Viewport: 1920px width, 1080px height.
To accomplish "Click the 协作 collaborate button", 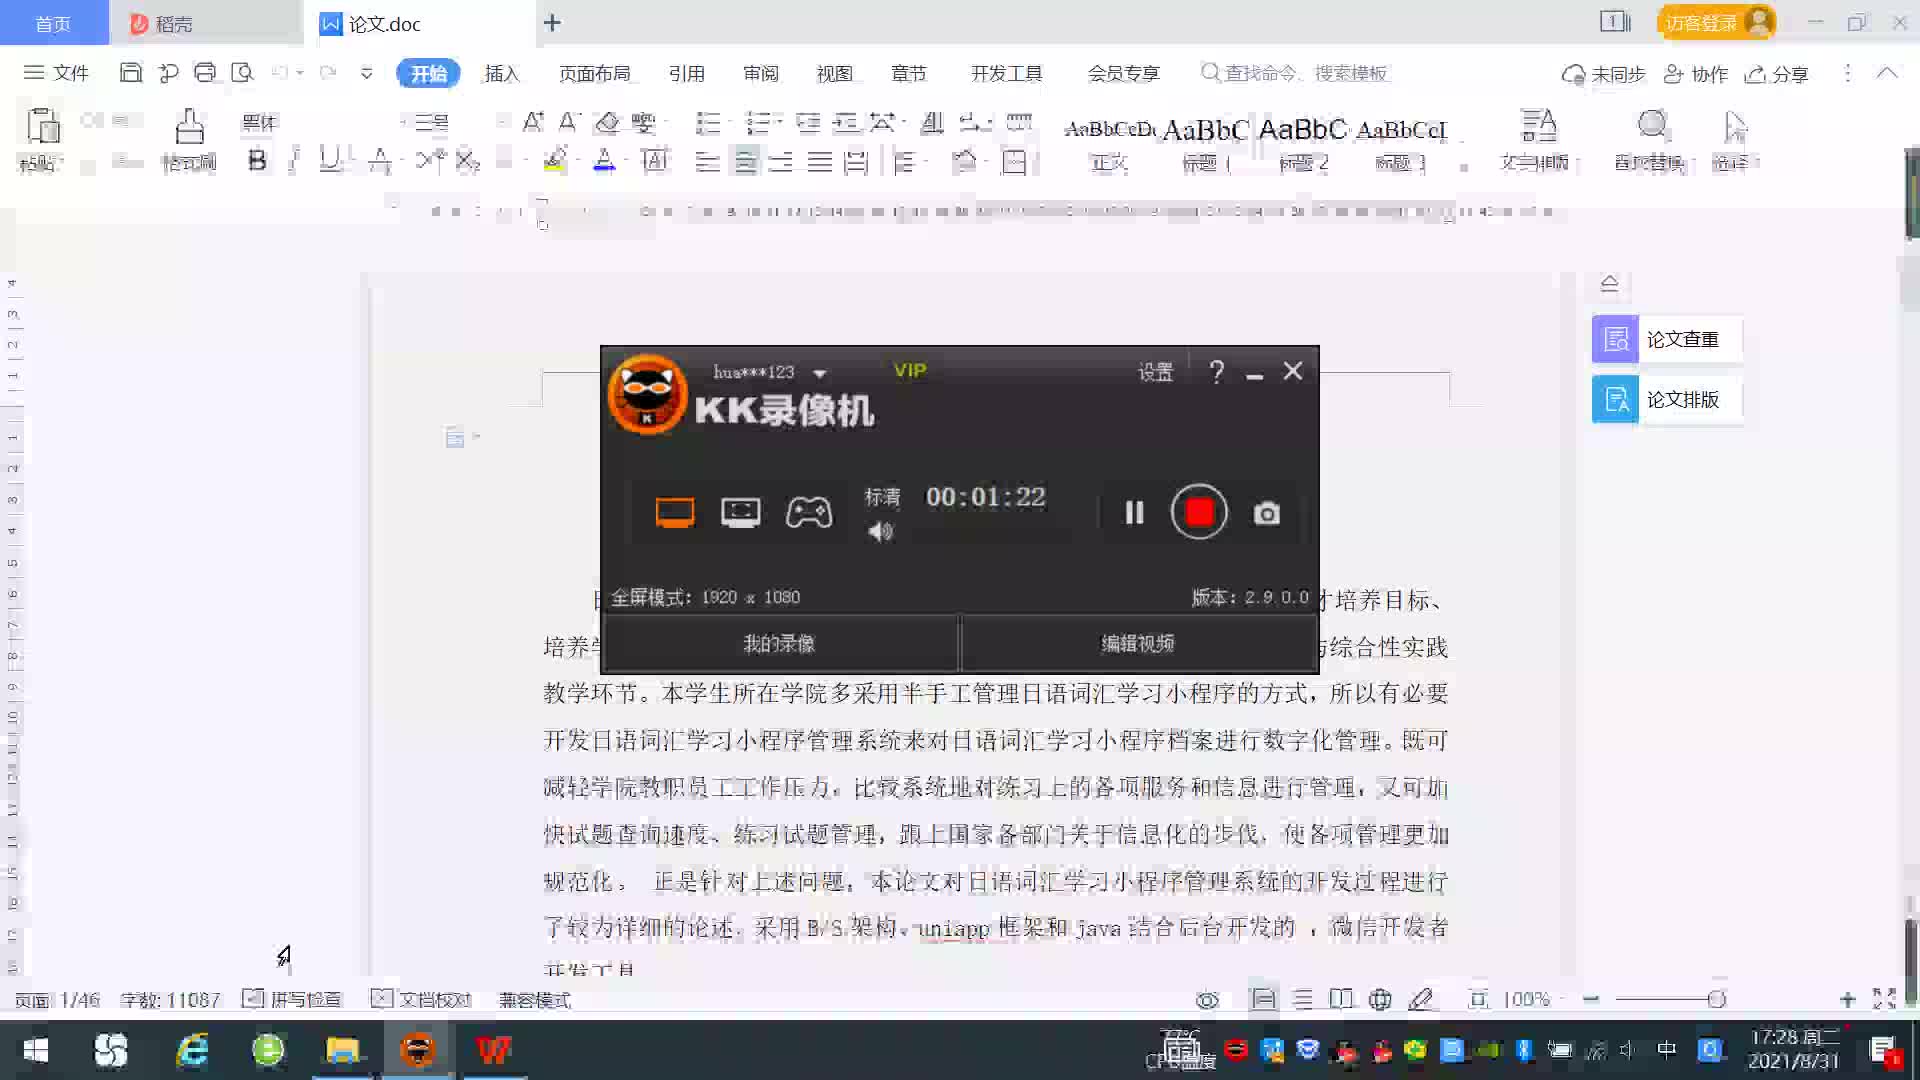I will (x=1695, y=74).
